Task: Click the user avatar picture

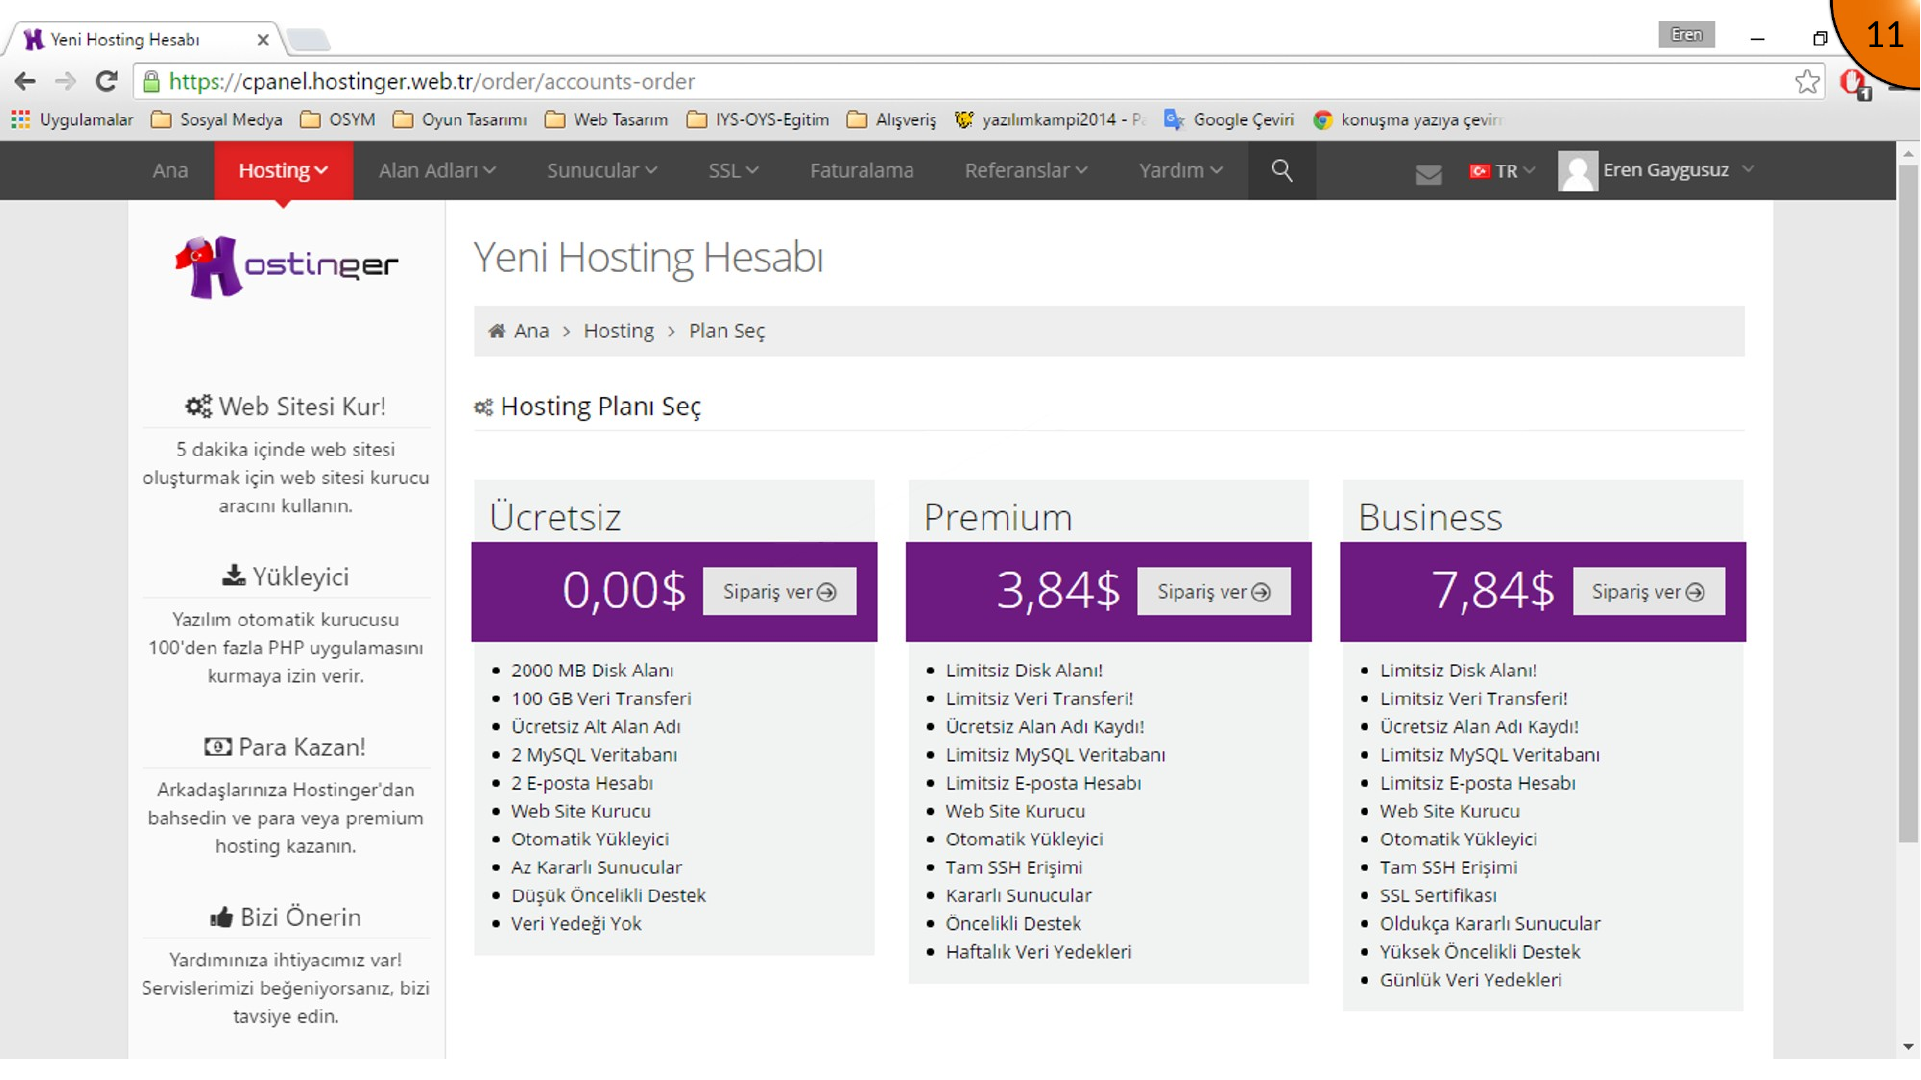Action: tap(1577, 171)
